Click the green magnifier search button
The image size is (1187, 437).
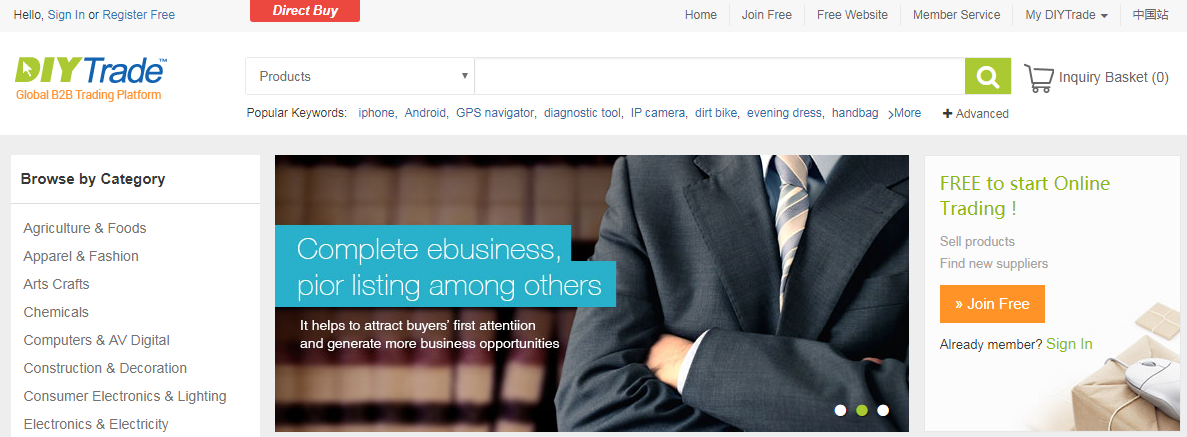pos(988,76)
